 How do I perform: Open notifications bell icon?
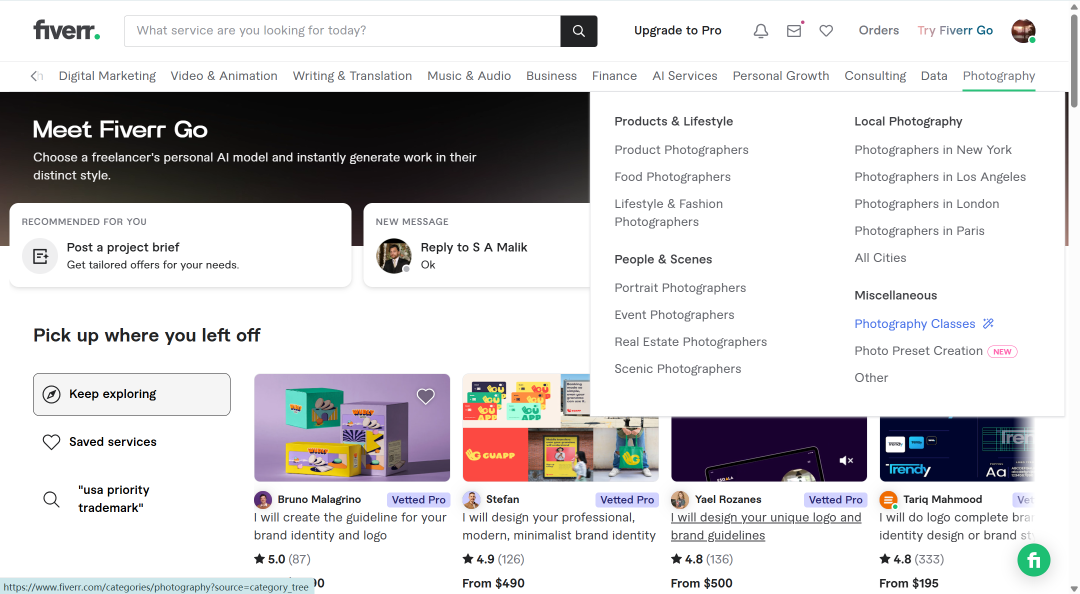(760, 31)
